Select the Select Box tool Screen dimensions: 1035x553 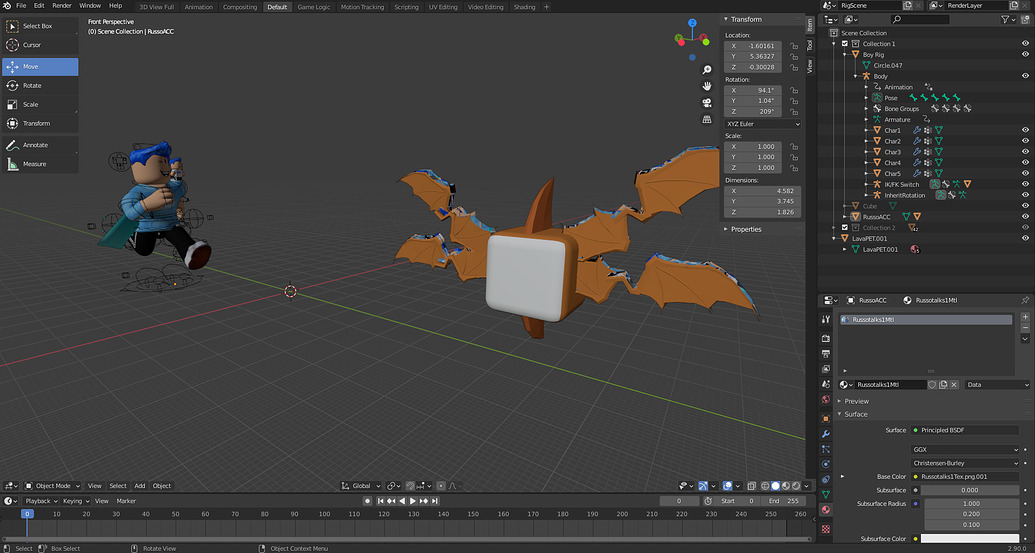(40, 26)
